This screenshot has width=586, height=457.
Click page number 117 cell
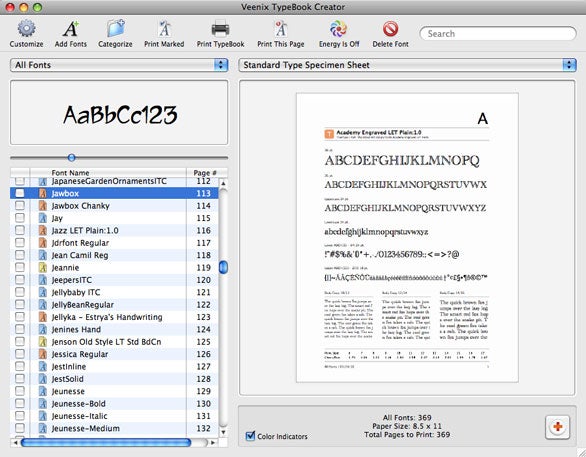204,243
